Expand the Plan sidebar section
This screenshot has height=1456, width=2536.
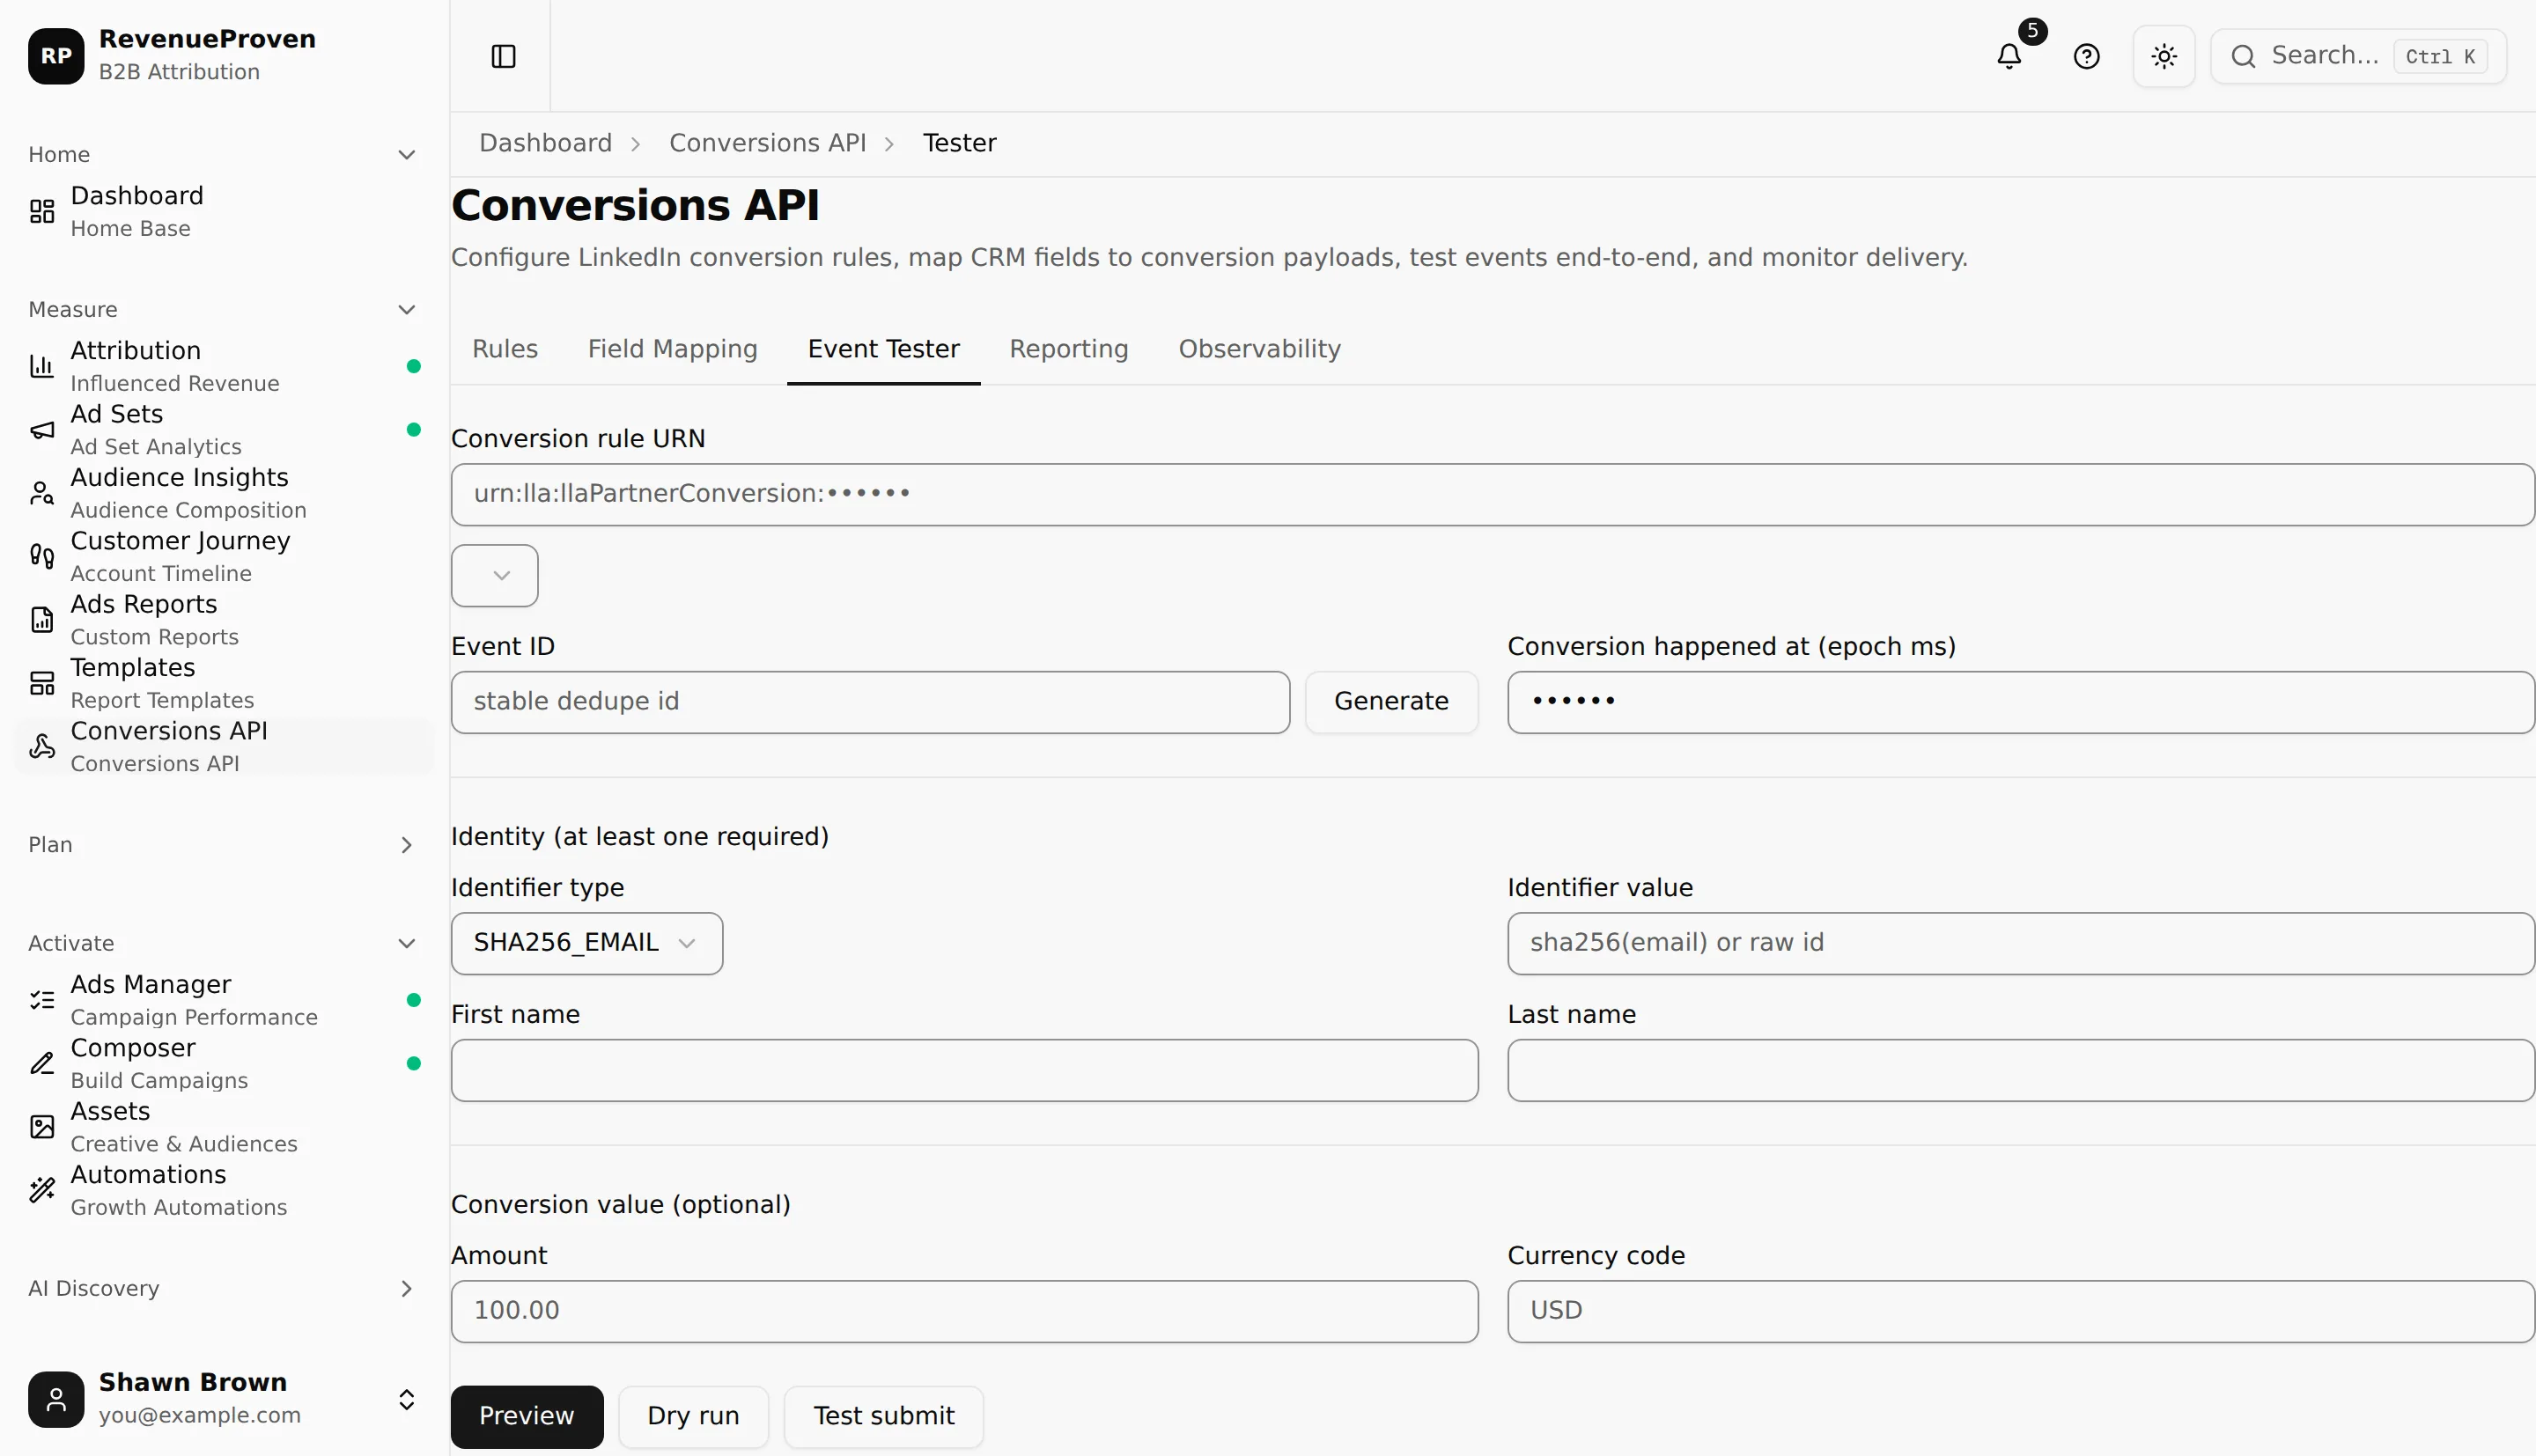[x=406, y=845]
